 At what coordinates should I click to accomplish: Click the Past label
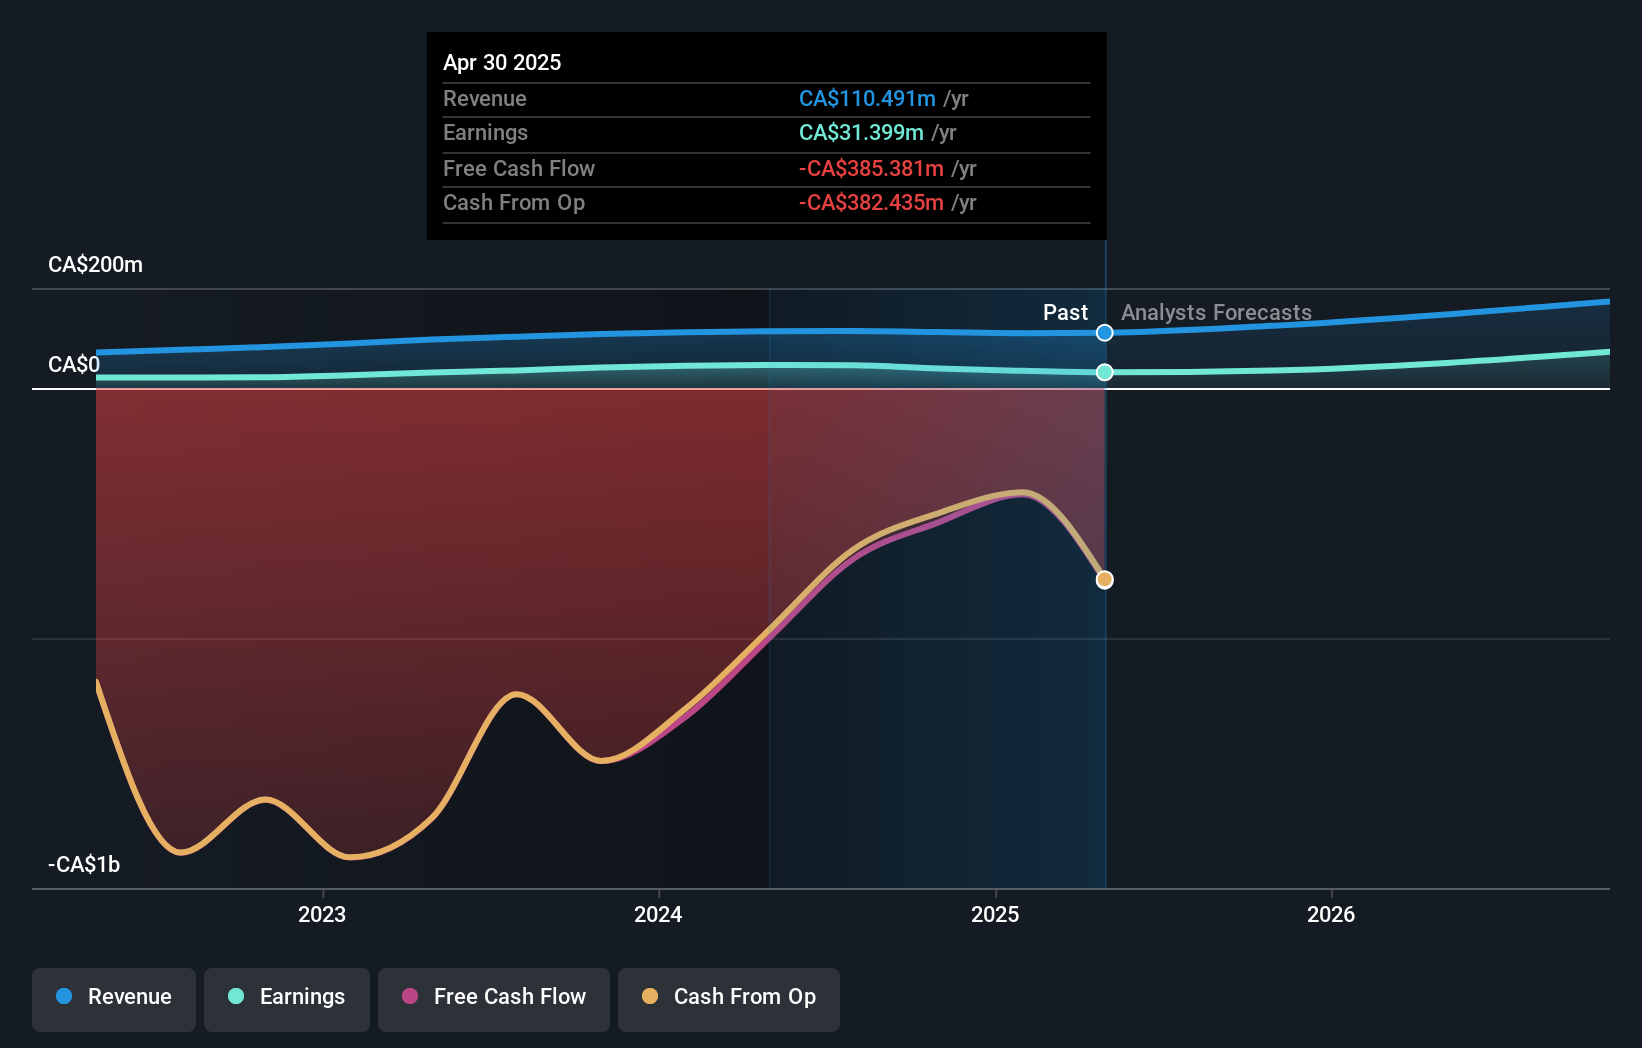[1065, 312]
